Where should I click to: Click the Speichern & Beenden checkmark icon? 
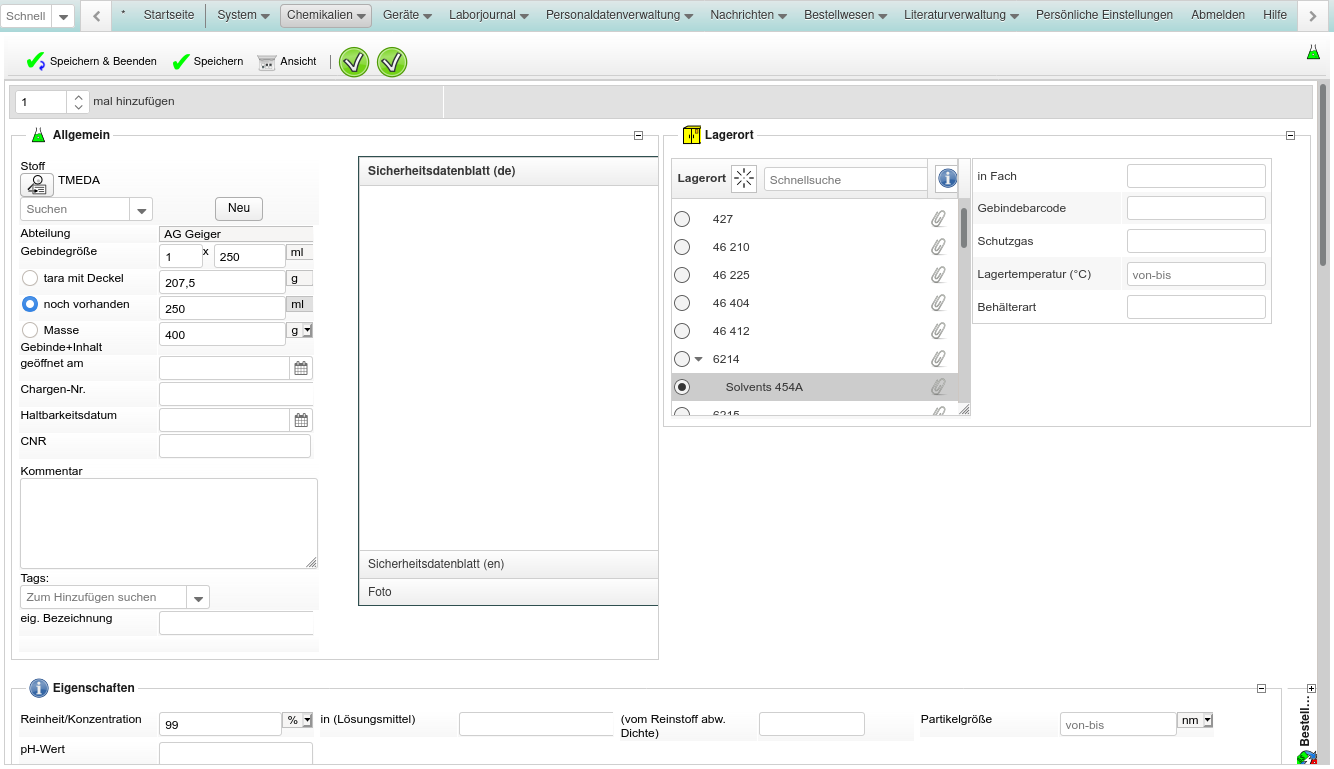click(35, 62)
